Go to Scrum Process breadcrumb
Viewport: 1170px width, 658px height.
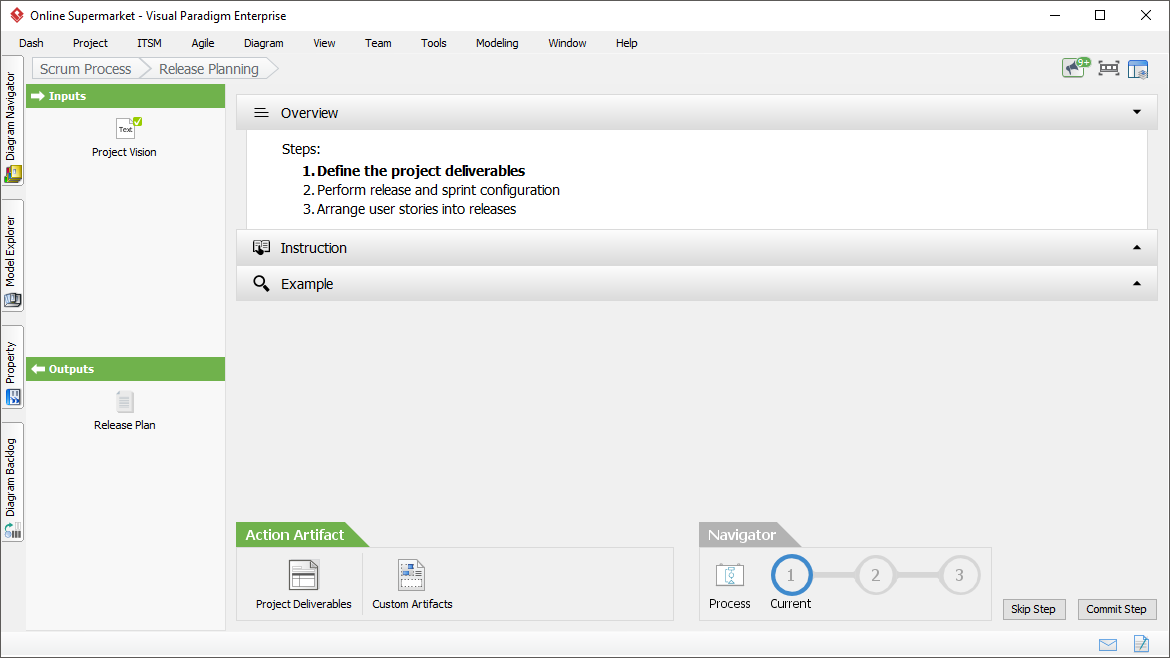pyautogui.click(x=86, y=69)
